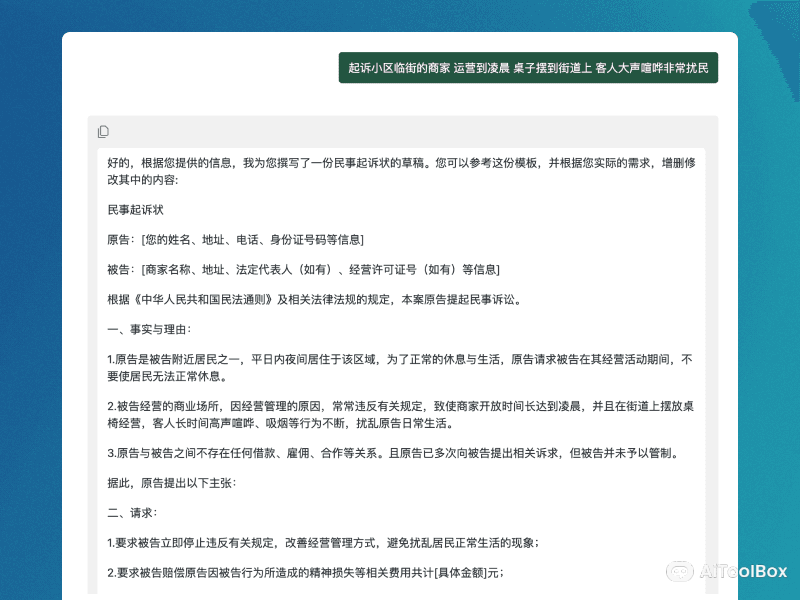Click the intro sentence starting with 好的，根据您提供的信息
The height and width of the screenshot is (600, 800).
pos(400,170)
